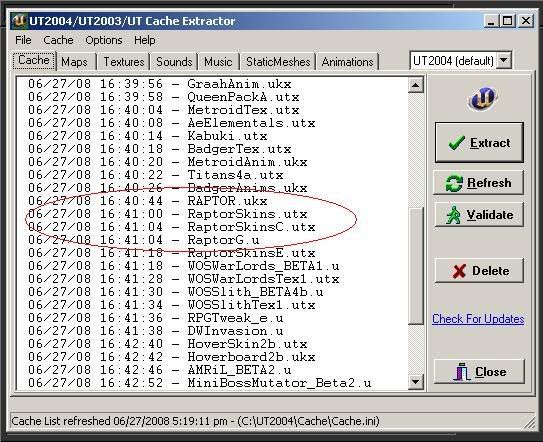Follow the Check For Updates link
543x442 pixels.
click(478, 319)
